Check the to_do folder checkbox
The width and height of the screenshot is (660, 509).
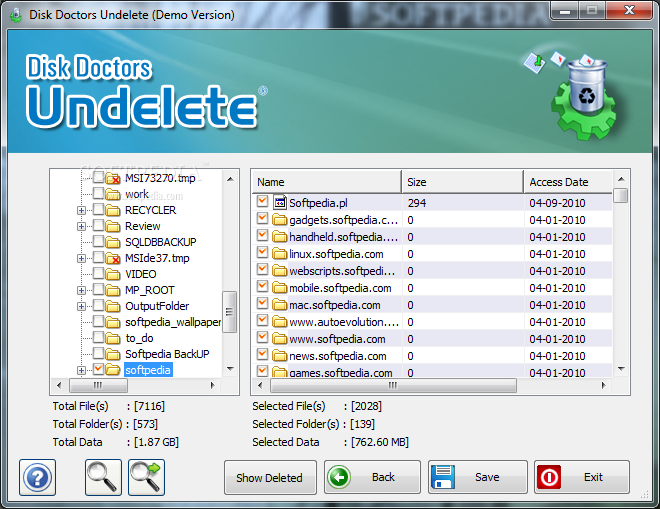pyautogui.click(x=98, y=337)
